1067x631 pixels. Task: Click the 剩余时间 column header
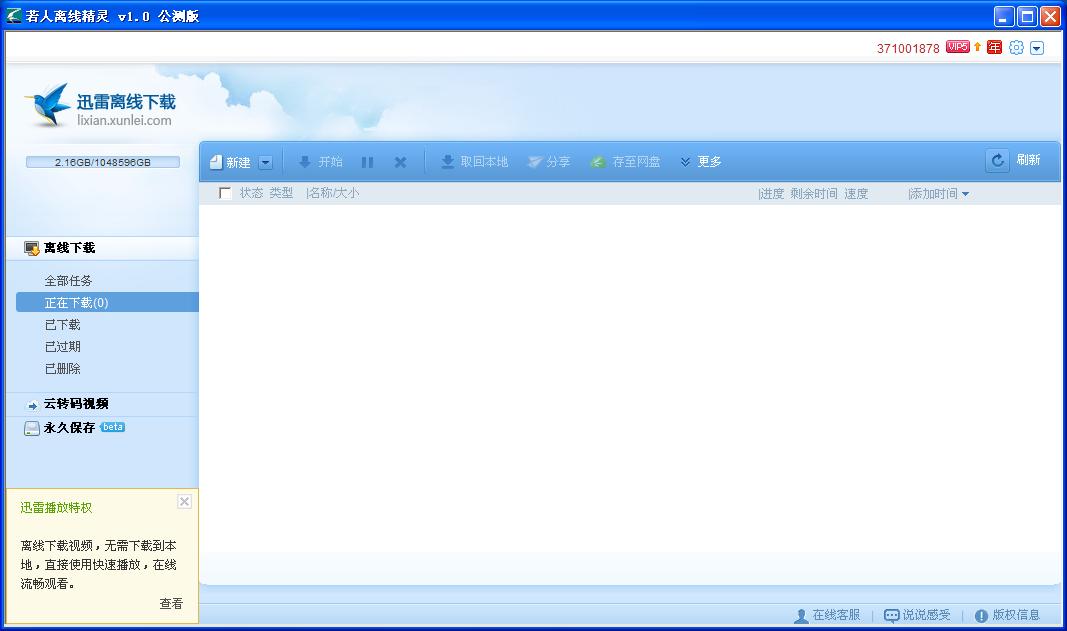point(814,194)
